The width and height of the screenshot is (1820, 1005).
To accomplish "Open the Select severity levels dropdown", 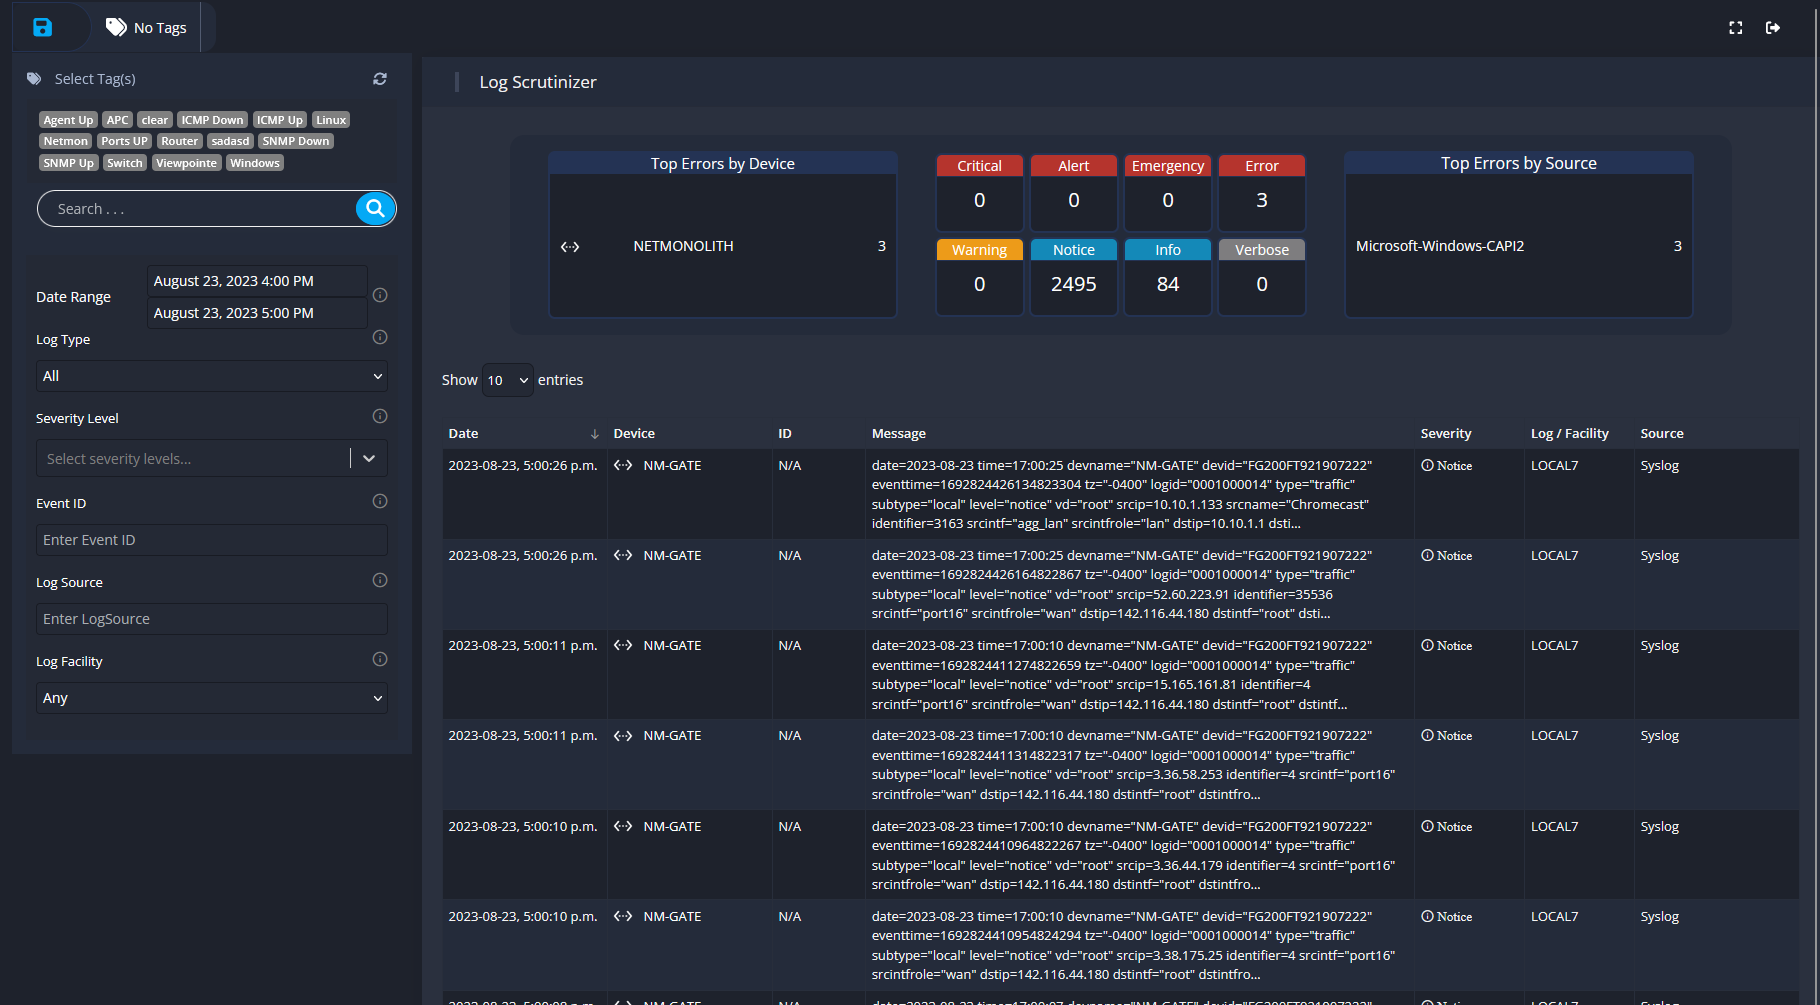I will 212,458.
